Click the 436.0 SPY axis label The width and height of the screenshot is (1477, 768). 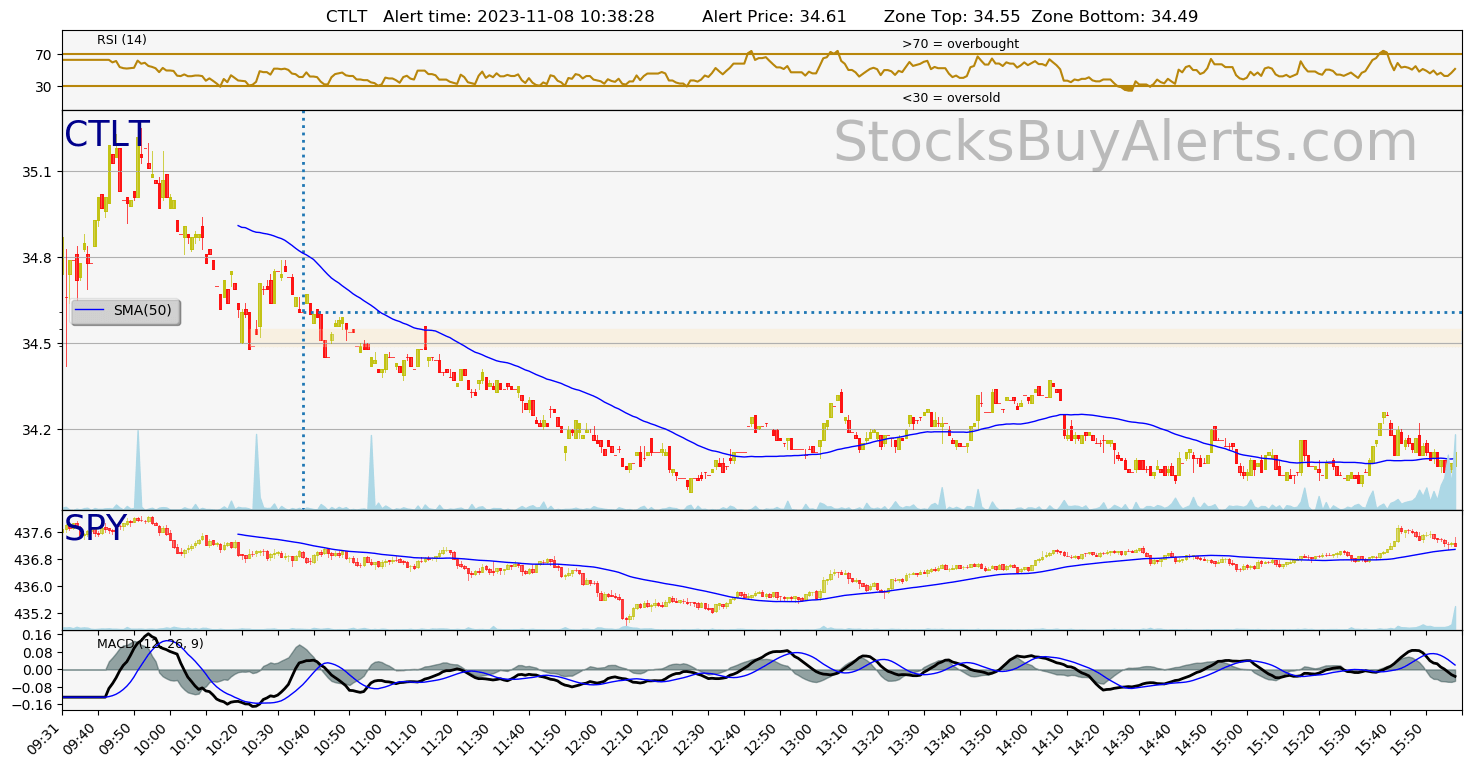pos(31,587)
